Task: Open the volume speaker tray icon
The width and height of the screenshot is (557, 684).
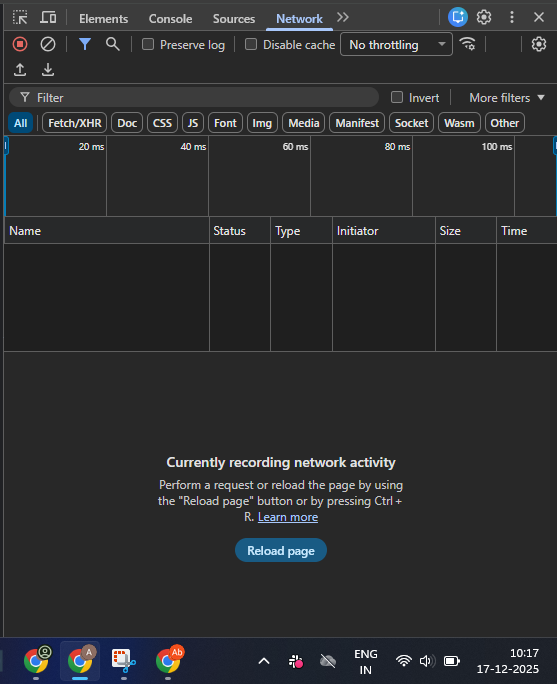Action: (427, 661)
